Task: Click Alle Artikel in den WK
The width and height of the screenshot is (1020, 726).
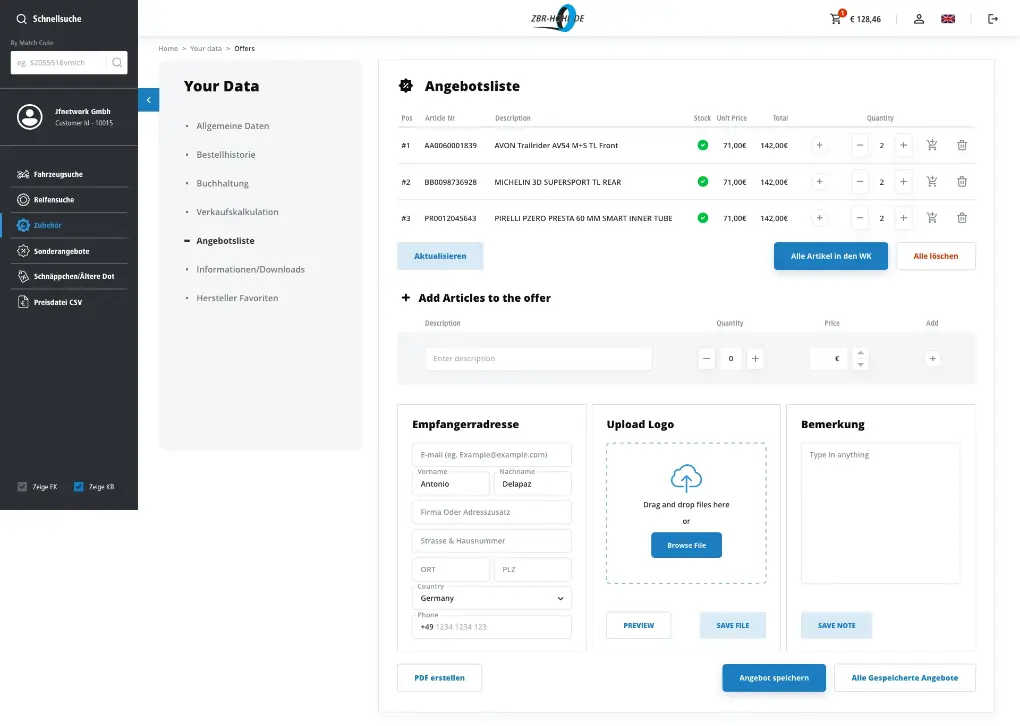Action: tap(831, 256)
